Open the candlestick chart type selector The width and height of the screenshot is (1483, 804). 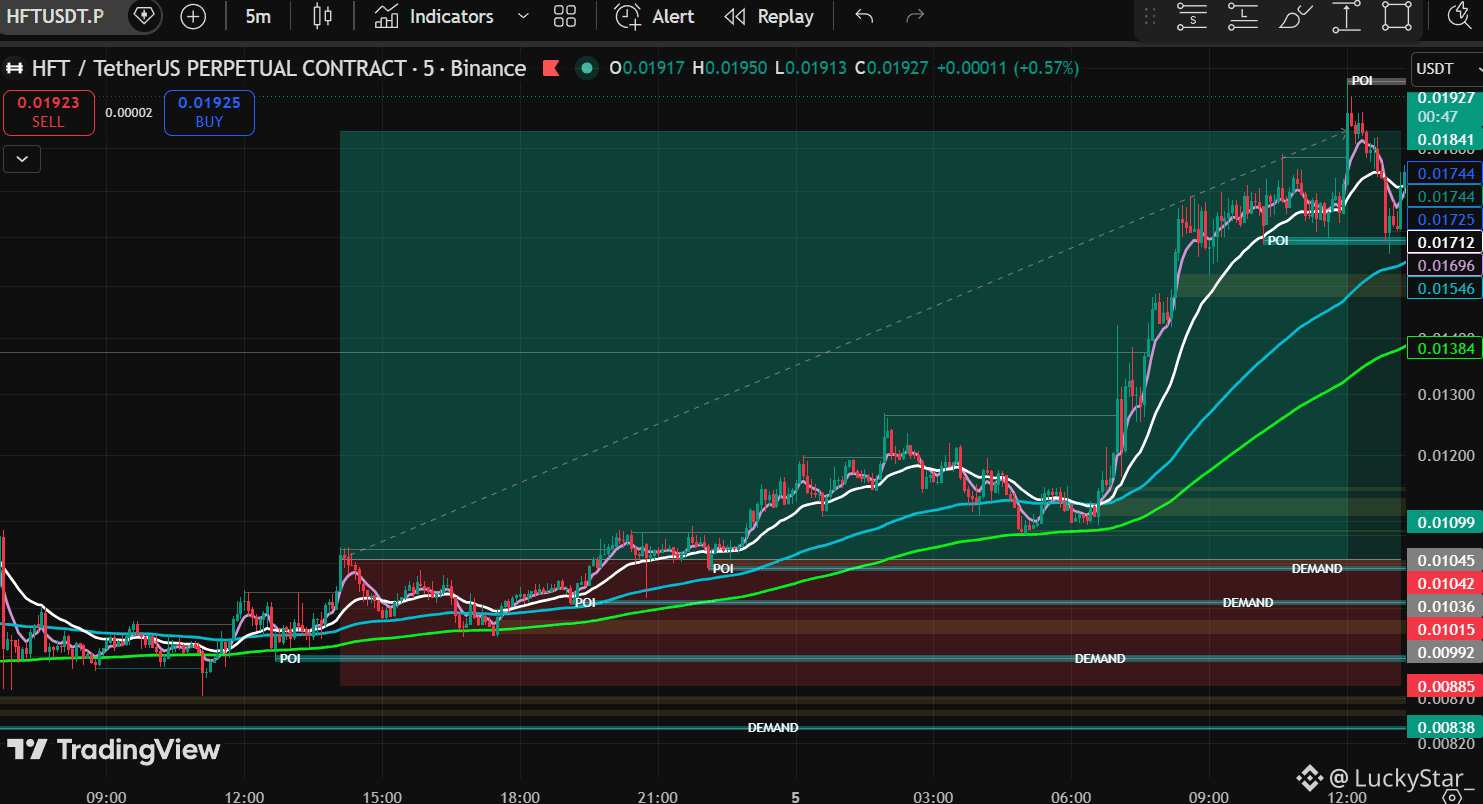[322, 16]
